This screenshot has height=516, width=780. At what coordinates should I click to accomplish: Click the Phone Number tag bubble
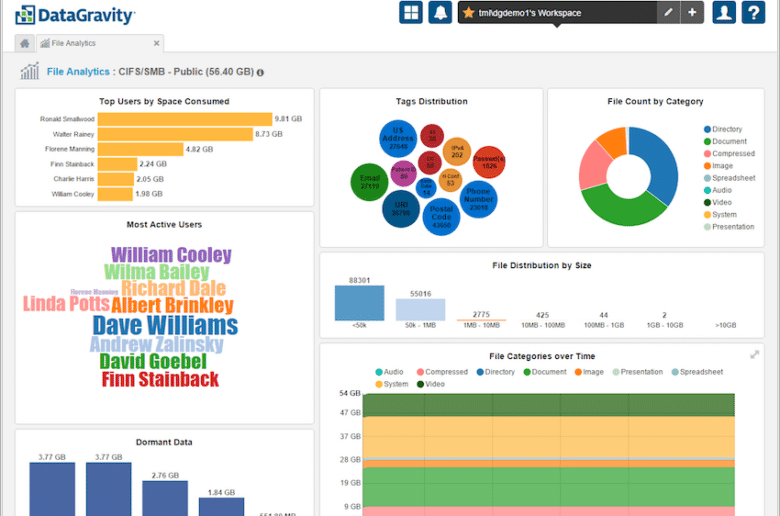point(479,199)
